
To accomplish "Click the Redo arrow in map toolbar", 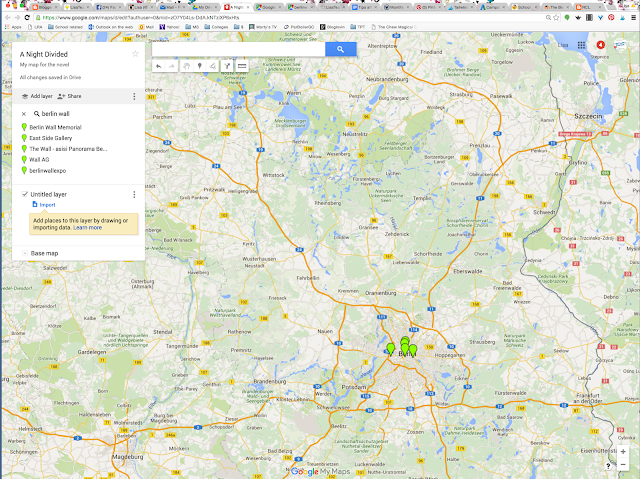I will (x=172, y=66).
